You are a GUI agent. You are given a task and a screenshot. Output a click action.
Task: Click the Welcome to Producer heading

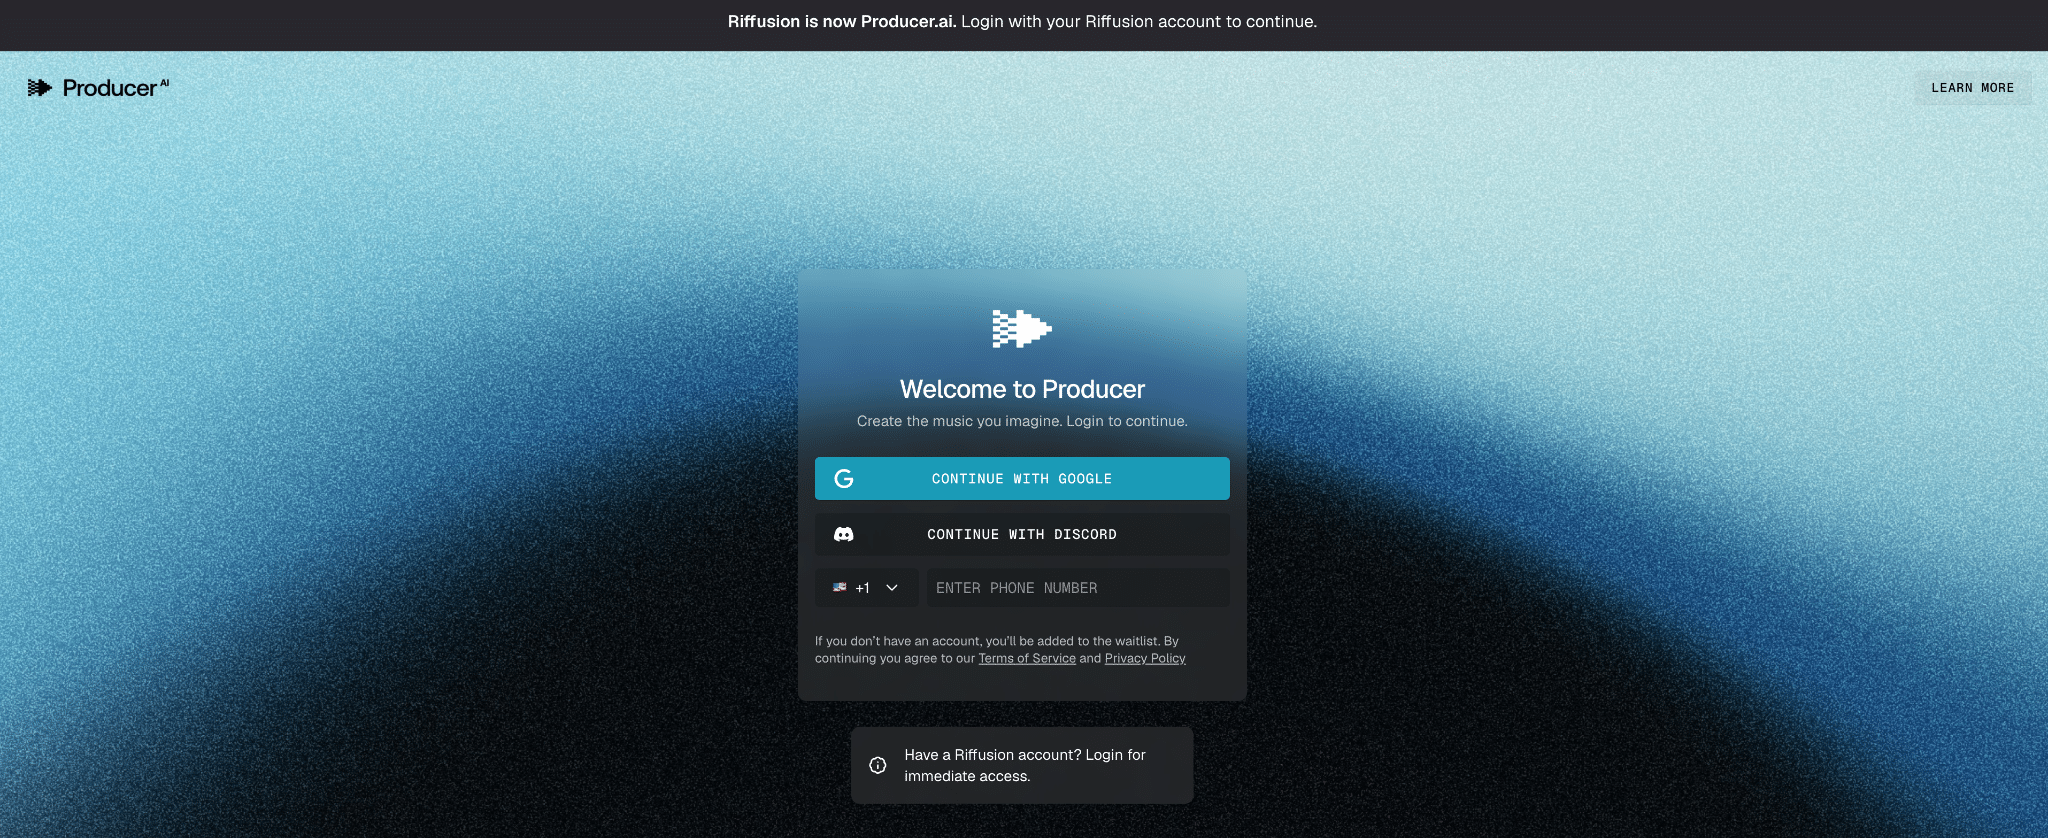coord(1022,389)
